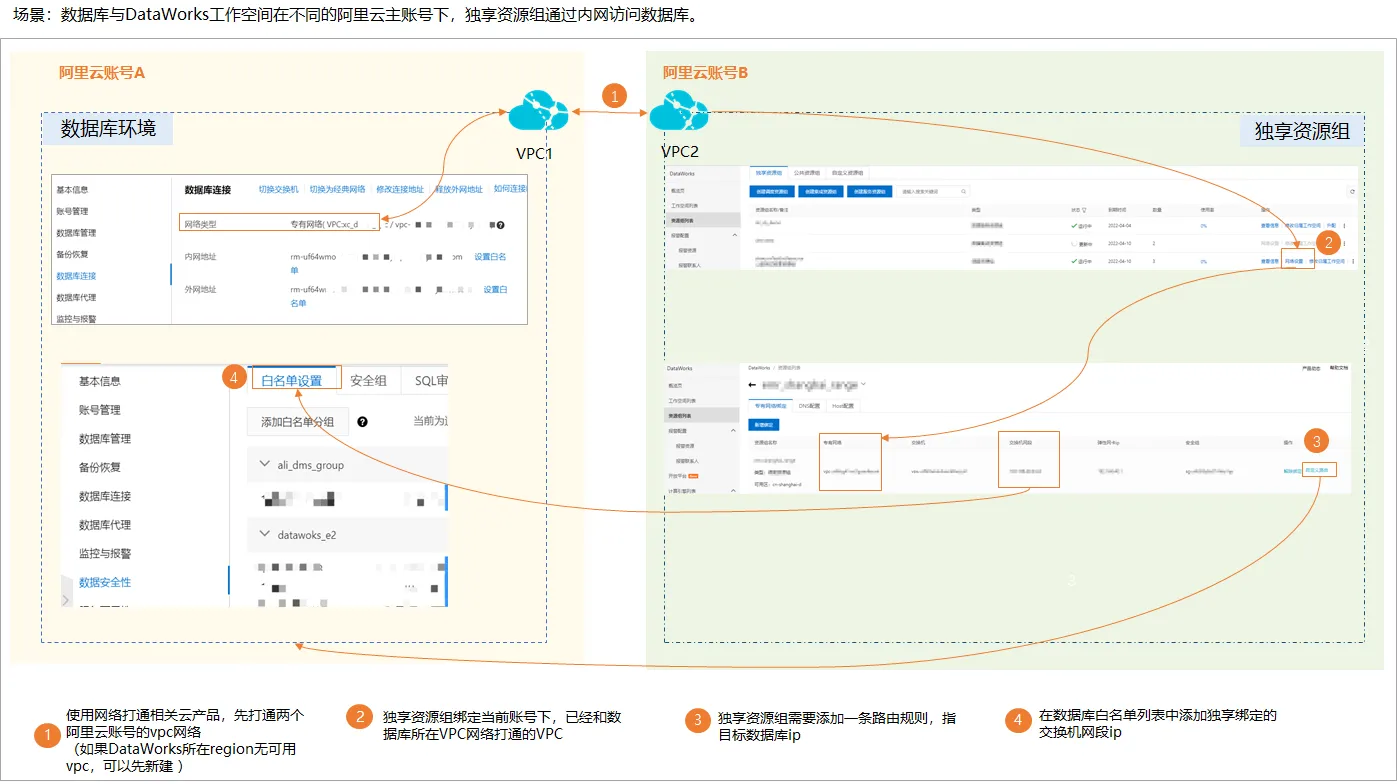Click search field in resource group list
The image size is (1397, 784).
(x=933, y=191)
